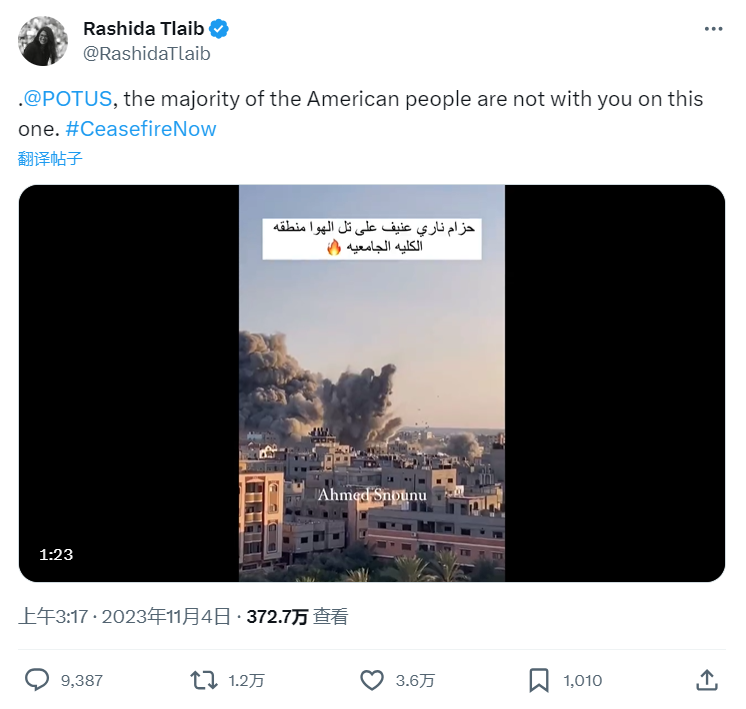Click the share upload icon
746x709 pixels.
point(706,680)
